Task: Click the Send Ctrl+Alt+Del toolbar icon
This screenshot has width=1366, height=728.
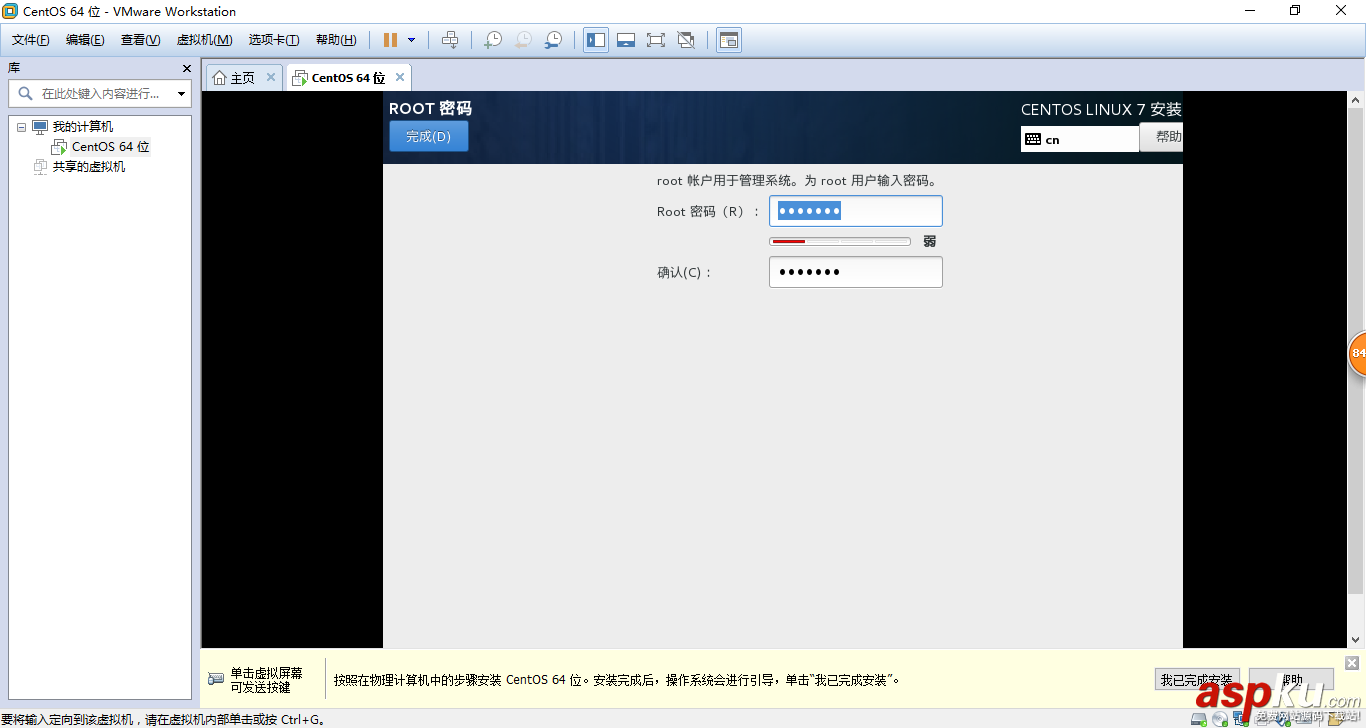Action: point(450,40)
